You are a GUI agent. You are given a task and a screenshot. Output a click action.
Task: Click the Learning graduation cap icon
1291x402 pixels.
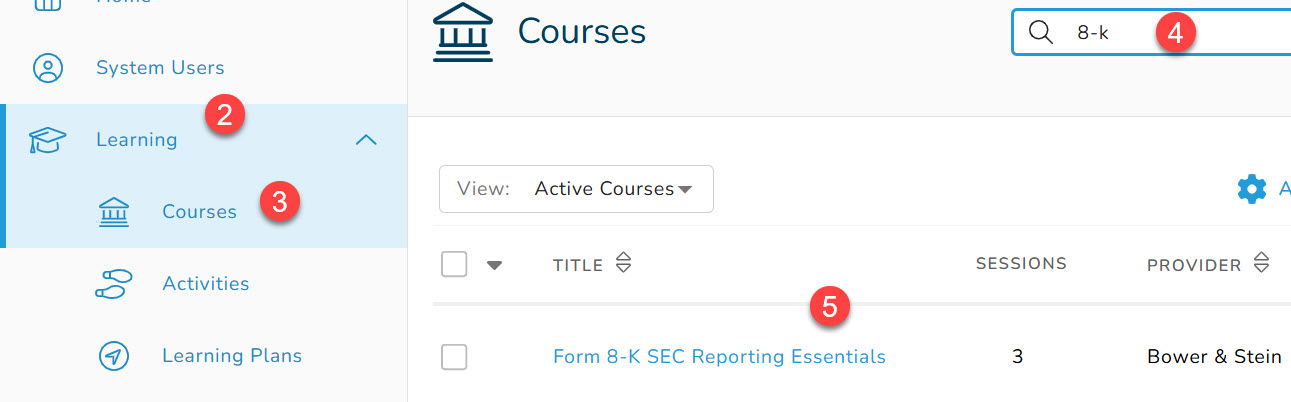48,140
